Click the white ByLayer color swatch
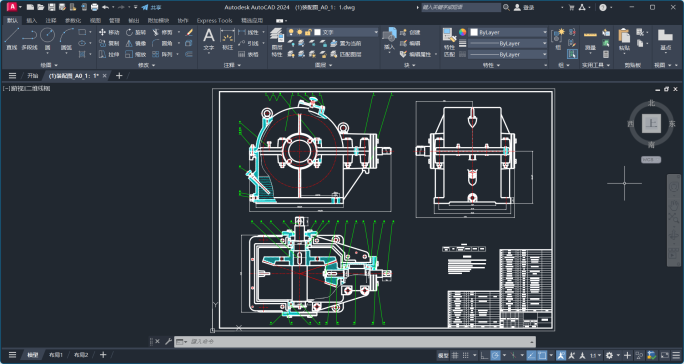The height and width of the screenshot is (364, 684). tap(474, 32)
